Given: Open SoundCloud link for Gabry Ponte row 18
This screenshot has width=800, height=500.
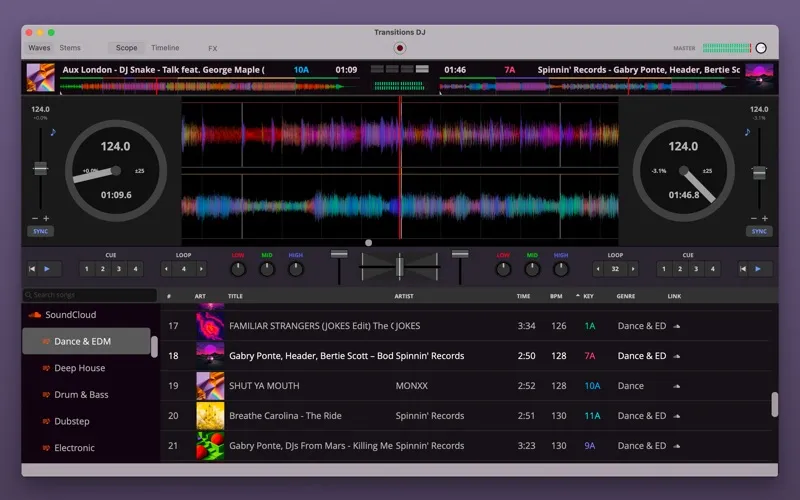Looking at the screenshot, I should click(x=677, y=356).
